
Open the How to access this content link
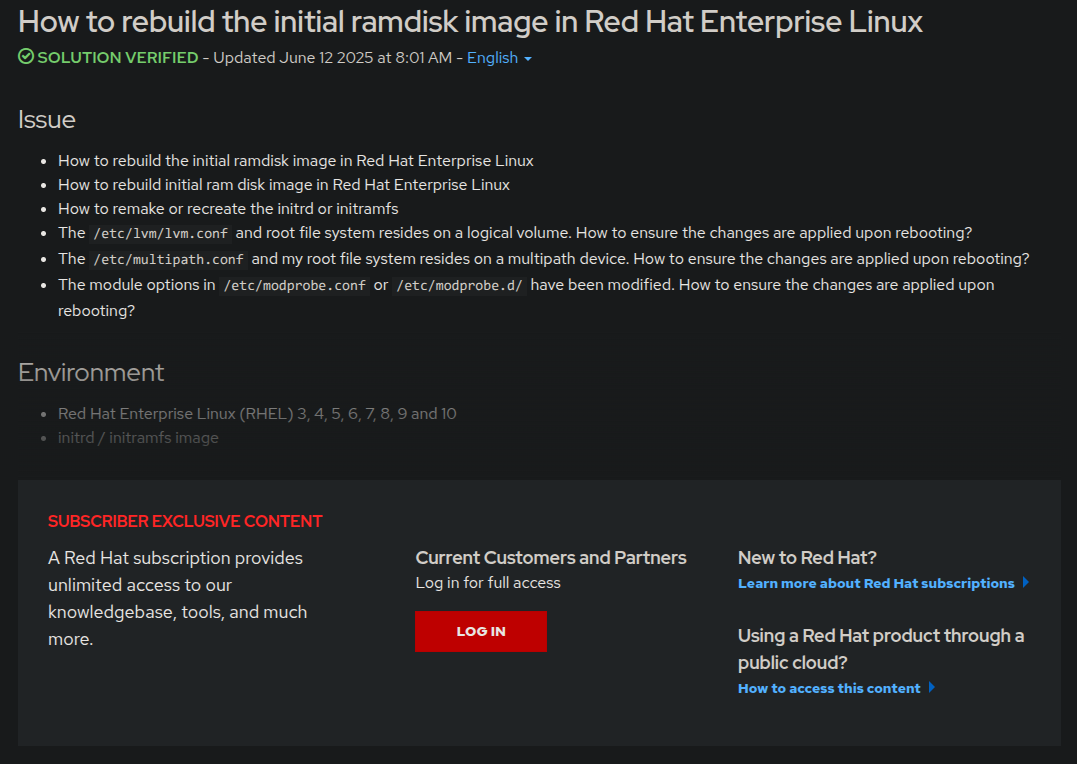pos(829,688)
